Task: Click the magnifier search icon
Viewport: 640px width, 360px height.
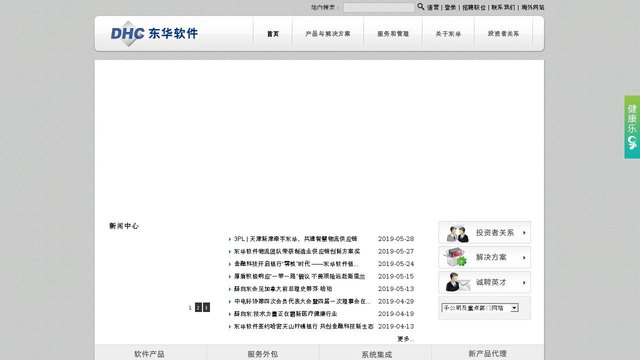Action: (420, 7)
